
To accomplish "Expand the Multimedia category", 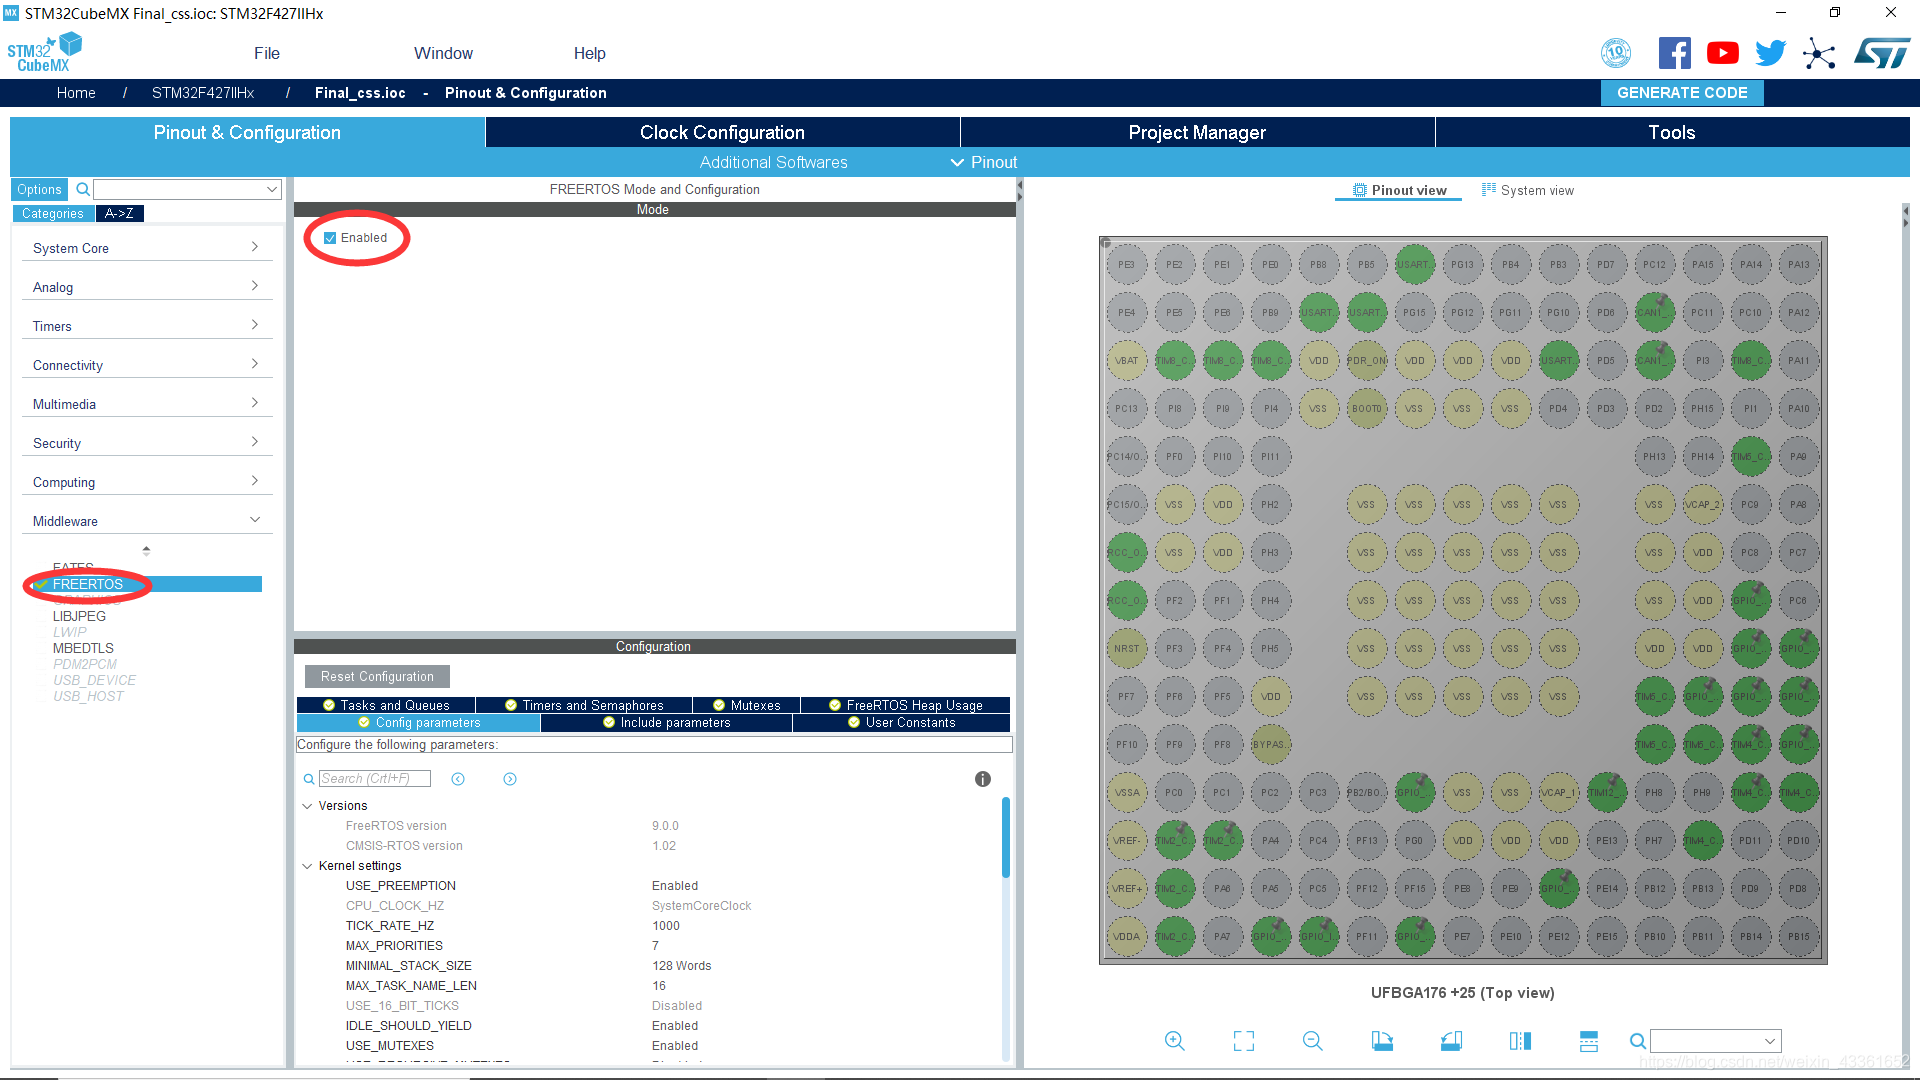I will pos(146,403).
